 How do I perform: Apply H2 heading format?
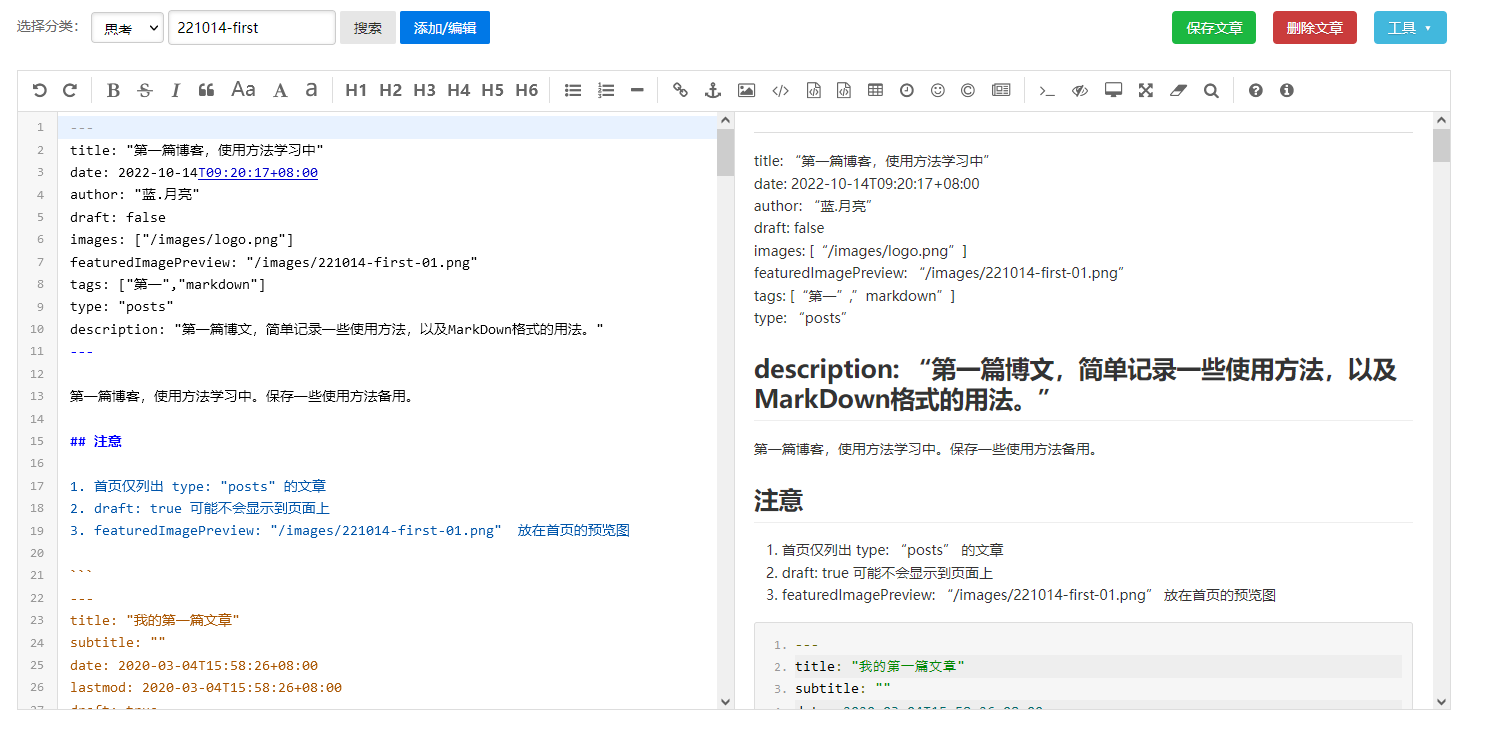coord(390,90)
